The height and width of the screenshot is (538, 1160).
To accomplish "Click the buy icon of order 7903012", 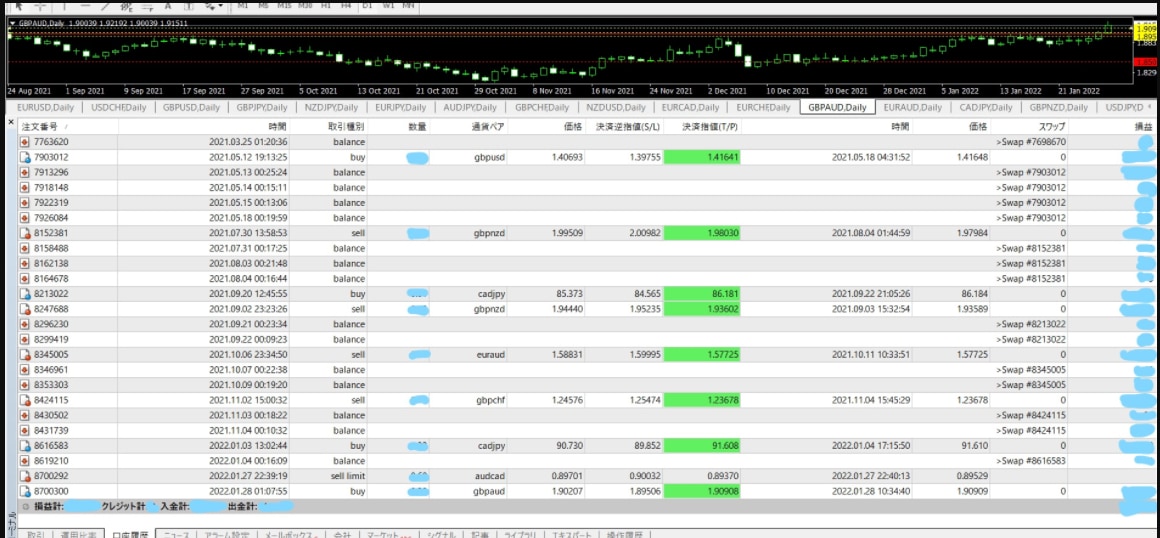I will 24,157.
